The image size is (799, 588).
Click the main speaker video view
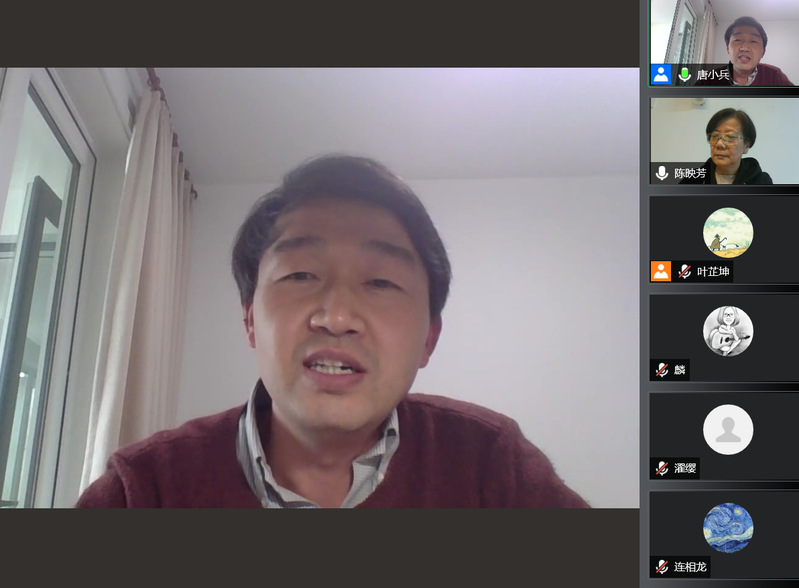pyautogui.click(x=320, y=288)
